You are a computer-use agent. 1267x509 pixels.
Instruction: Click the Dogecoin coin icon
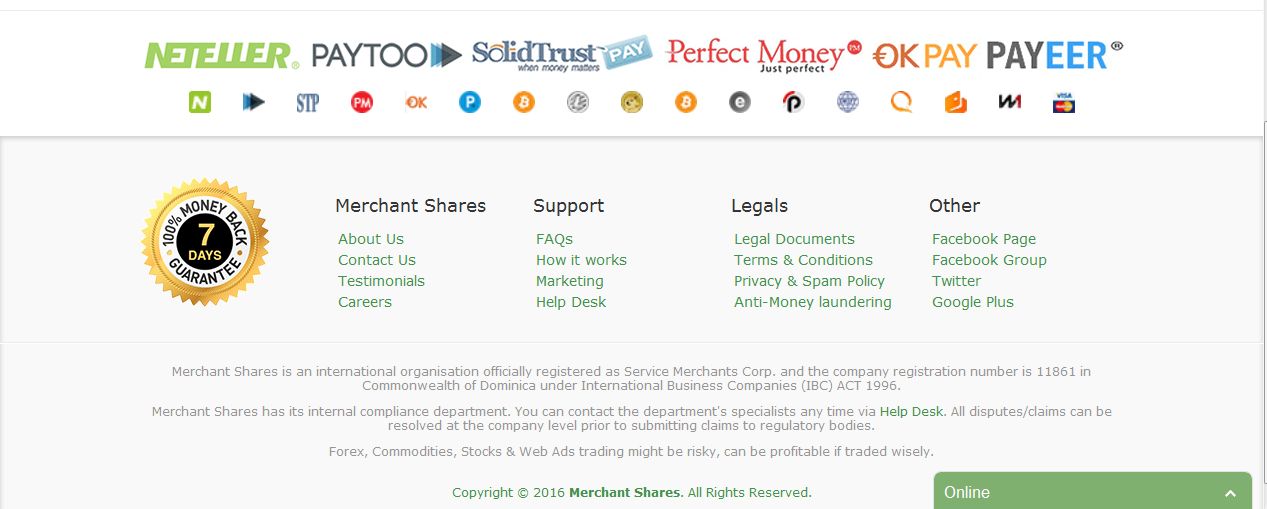tap(632, 102)
